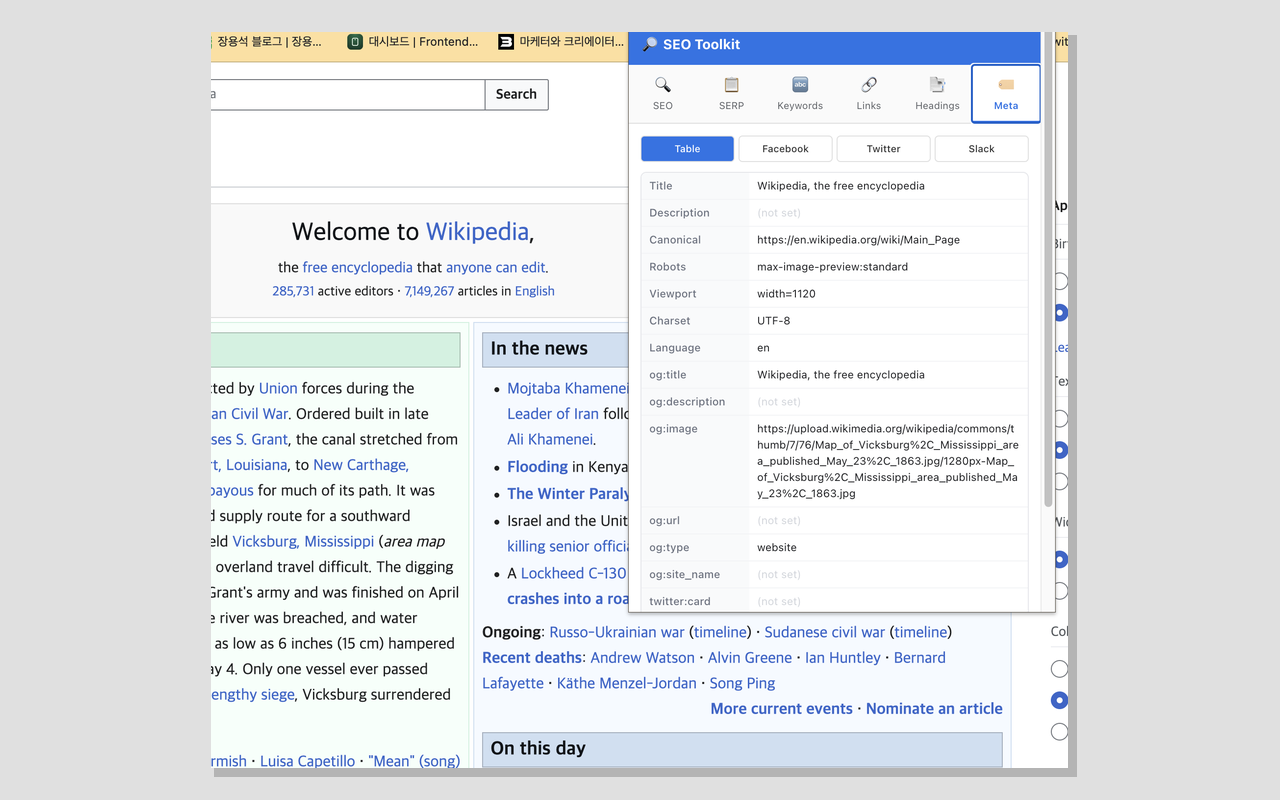
Task: Open the SEO tab in SEO Toolkit
Action: point(663,93)
